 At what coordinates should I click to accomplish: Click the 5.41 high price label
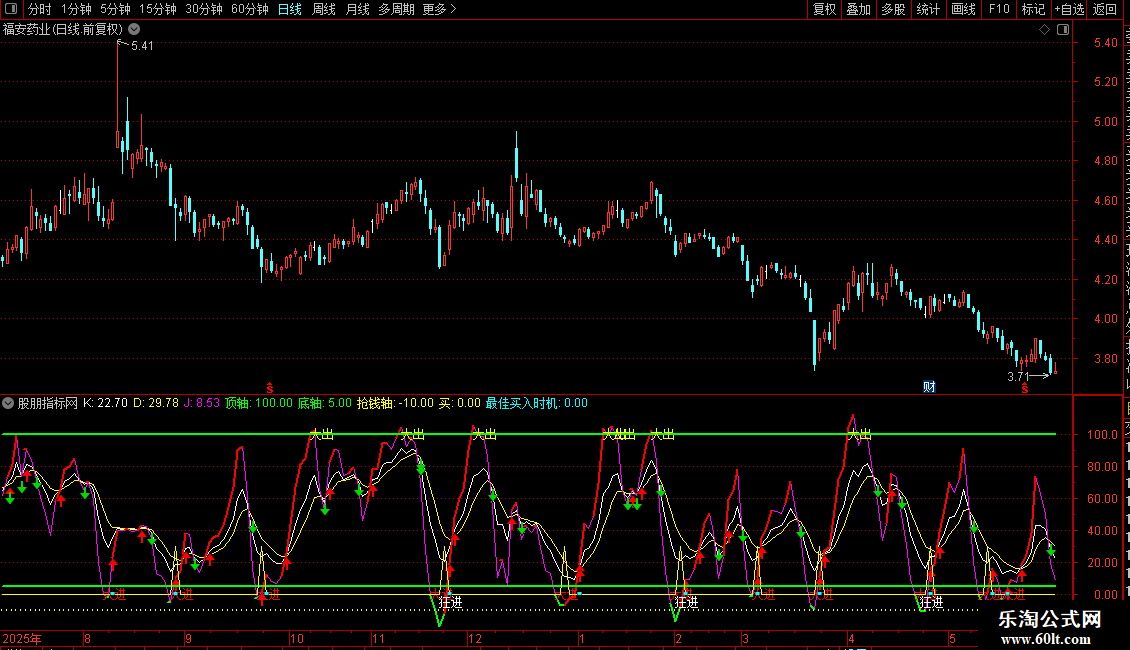pos(142,45)
